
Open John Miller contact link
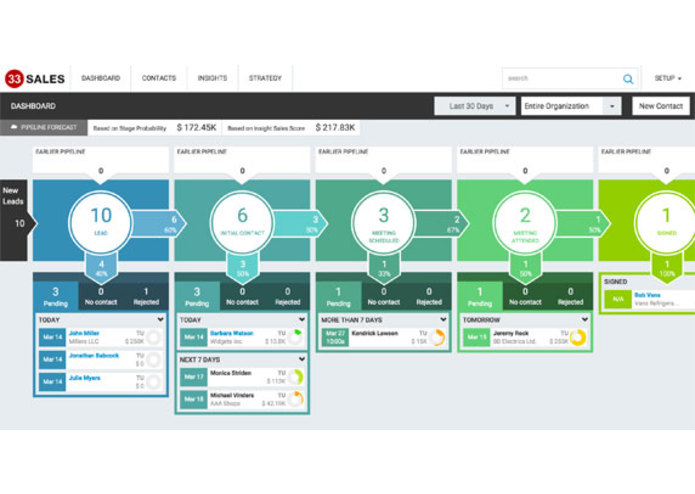84,333
